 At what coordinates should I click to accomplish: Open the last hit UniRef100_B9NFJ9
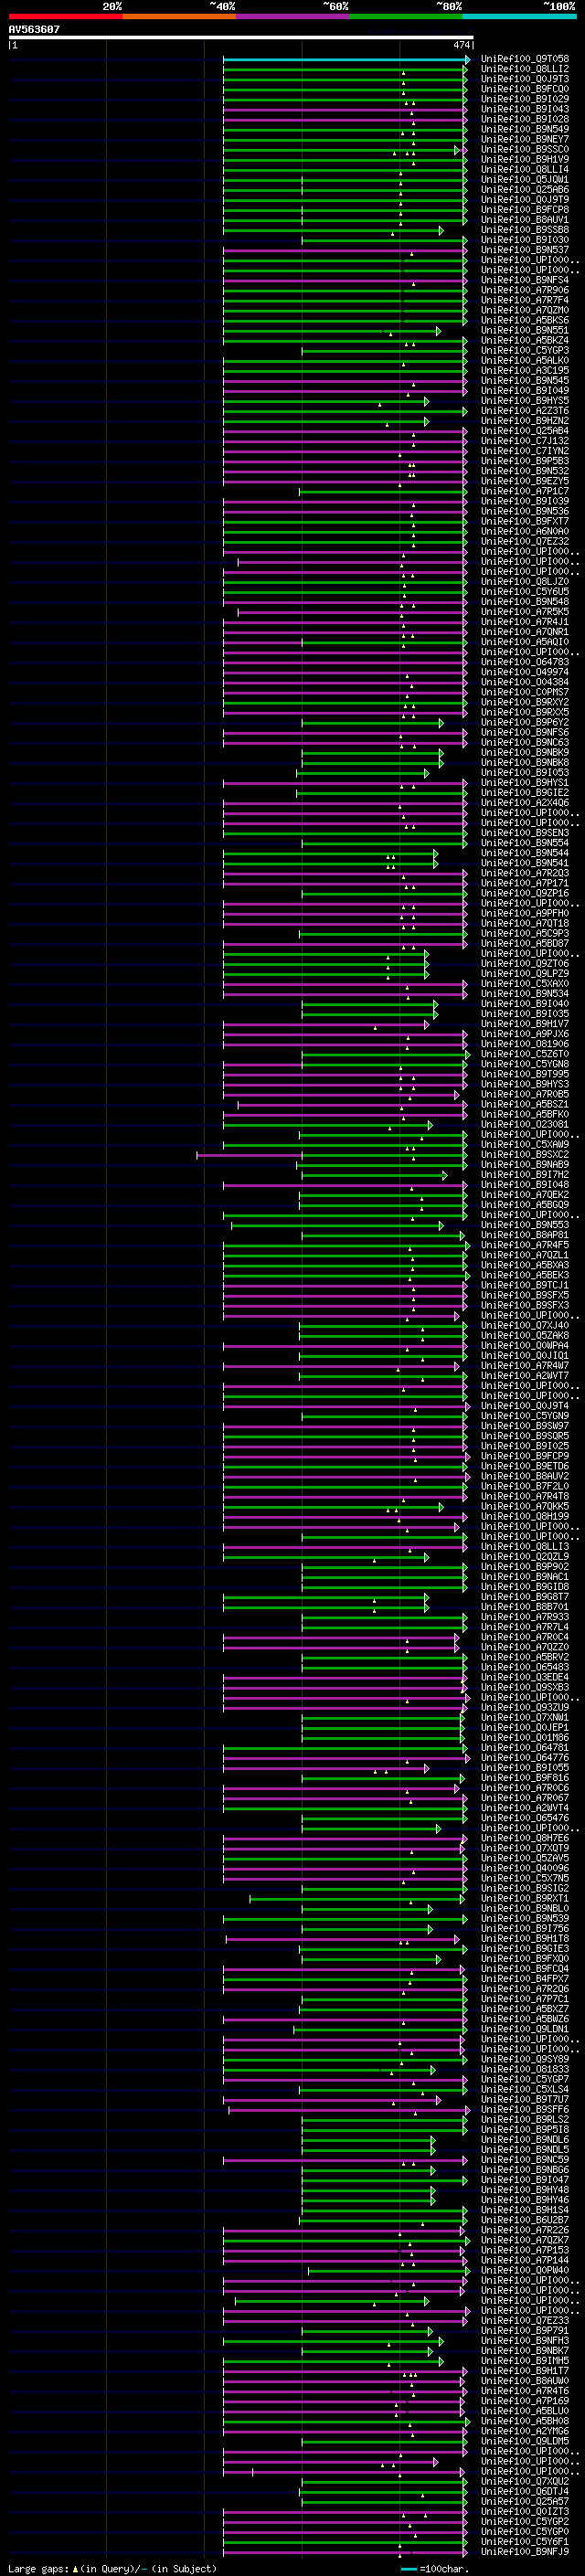tap(525, 2552)
